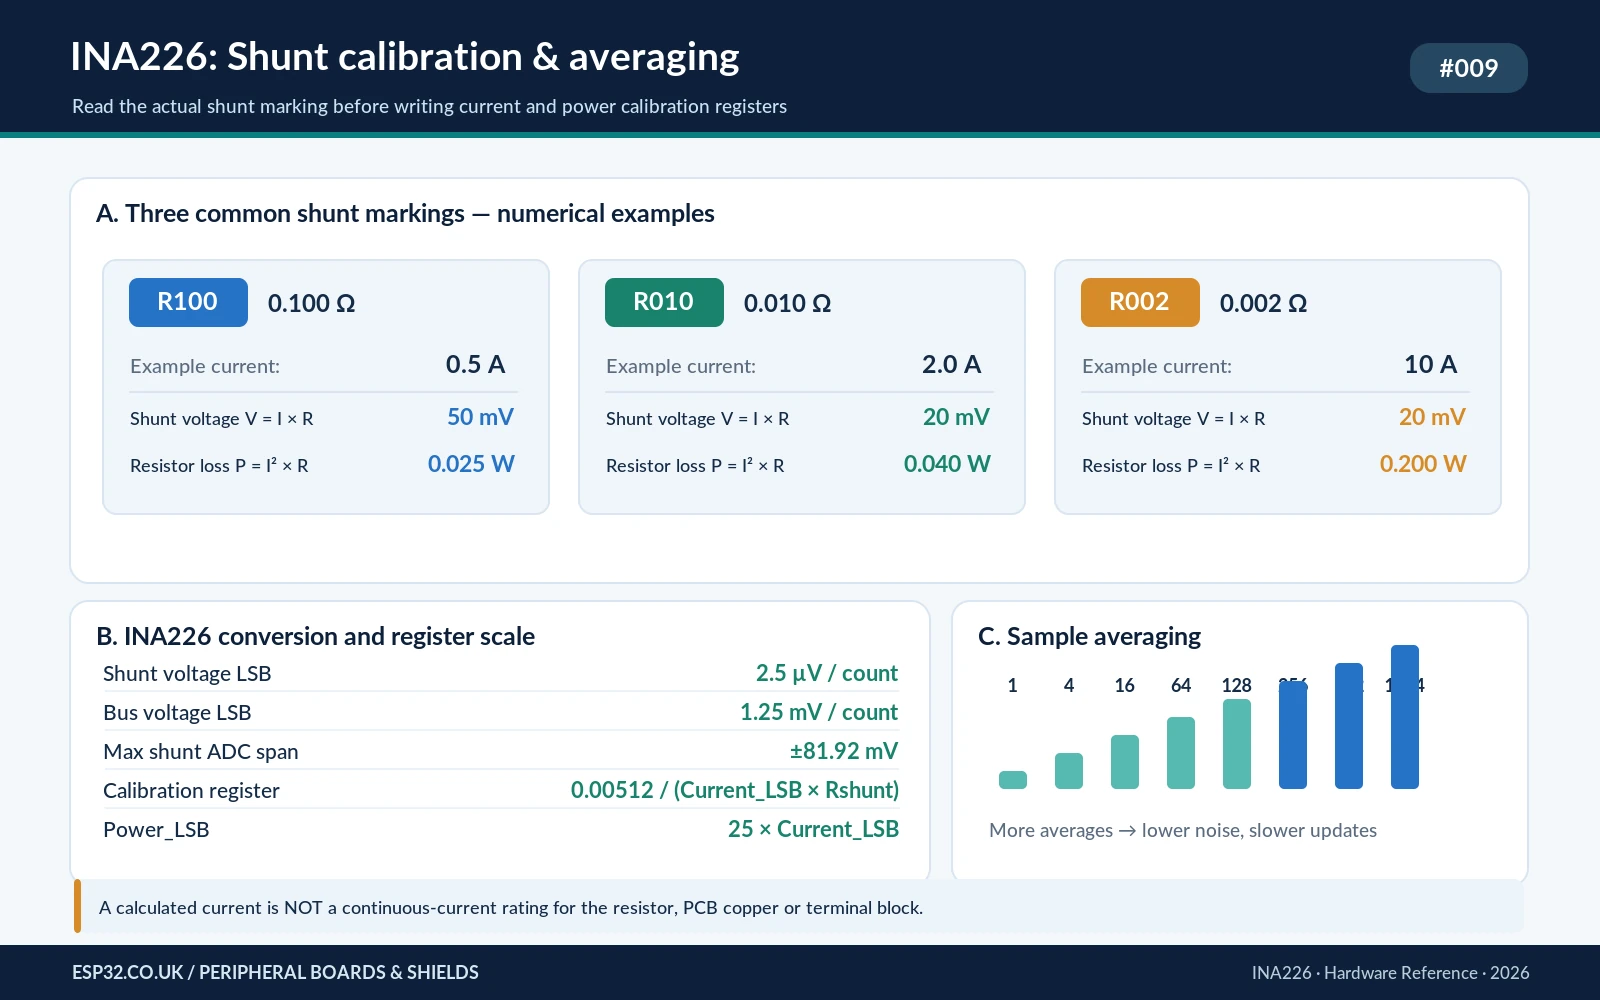Screen dimensions: 1600x1000
Task: Select the green R010 marking badge
Action: (664, 302)
